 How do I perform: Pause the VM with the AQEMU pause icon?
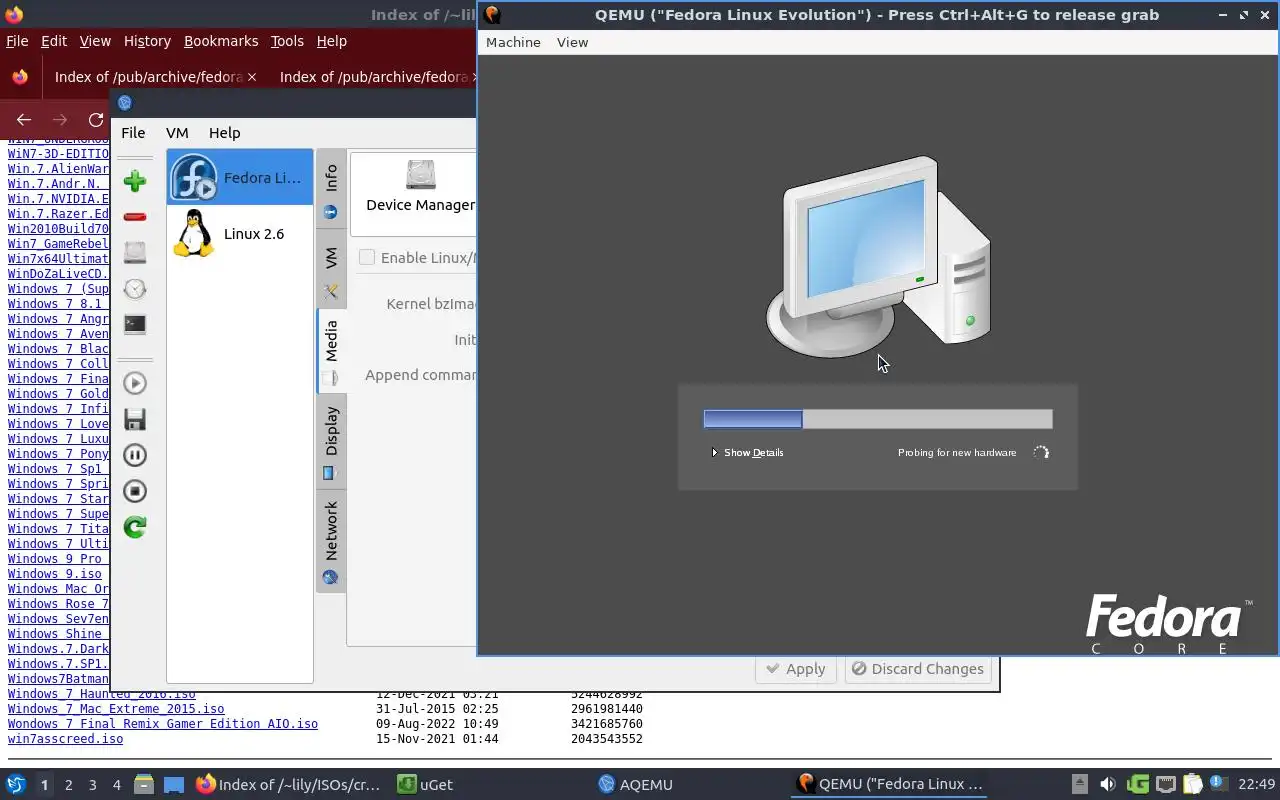point(135,455)
